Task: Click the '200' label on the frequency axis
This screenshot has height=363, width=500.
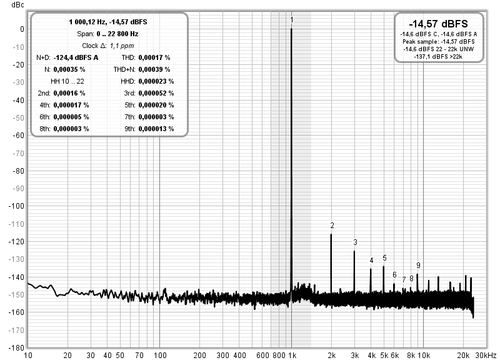Action: coord(200,355)
